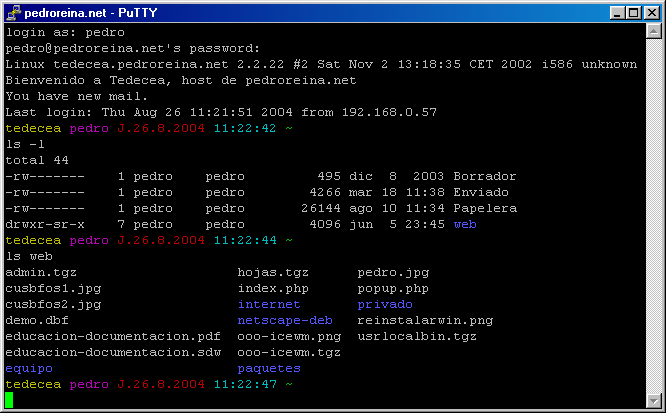Open the PuTTY system menu icon
This screenshot has height=413, width=666.
pyautogui.click(x=13, y=12)
